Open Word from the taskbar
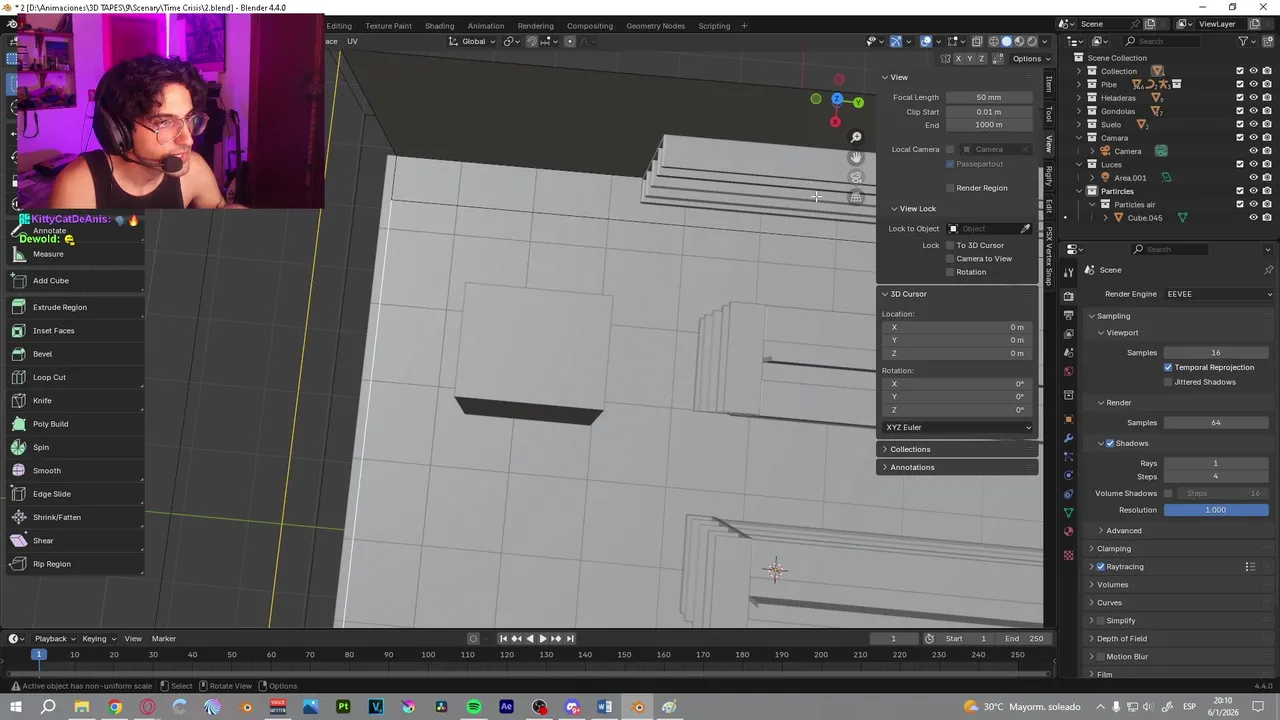 pos(605,707)
